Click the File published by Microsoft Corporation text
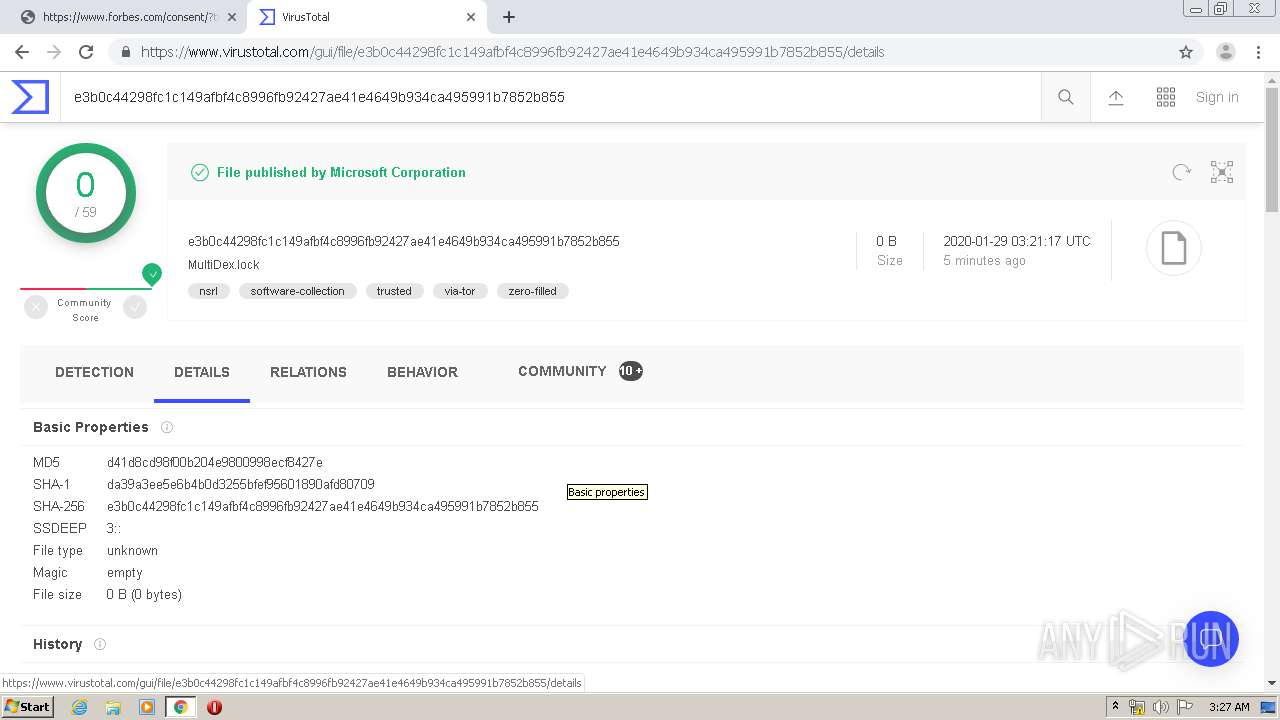This screenshot has height=720, width=1280. 341,172
